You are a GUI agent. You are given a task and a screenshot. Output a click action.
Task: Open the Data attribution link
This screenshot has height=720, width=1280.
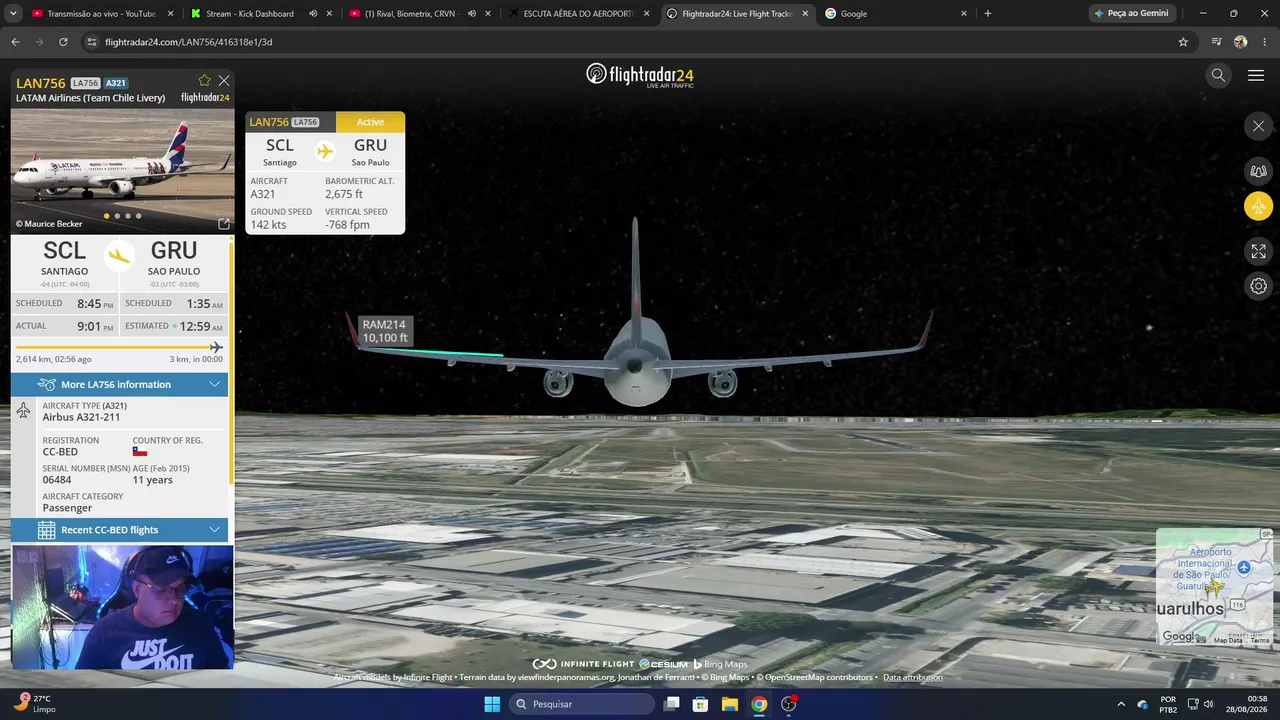tap(912, 677)
